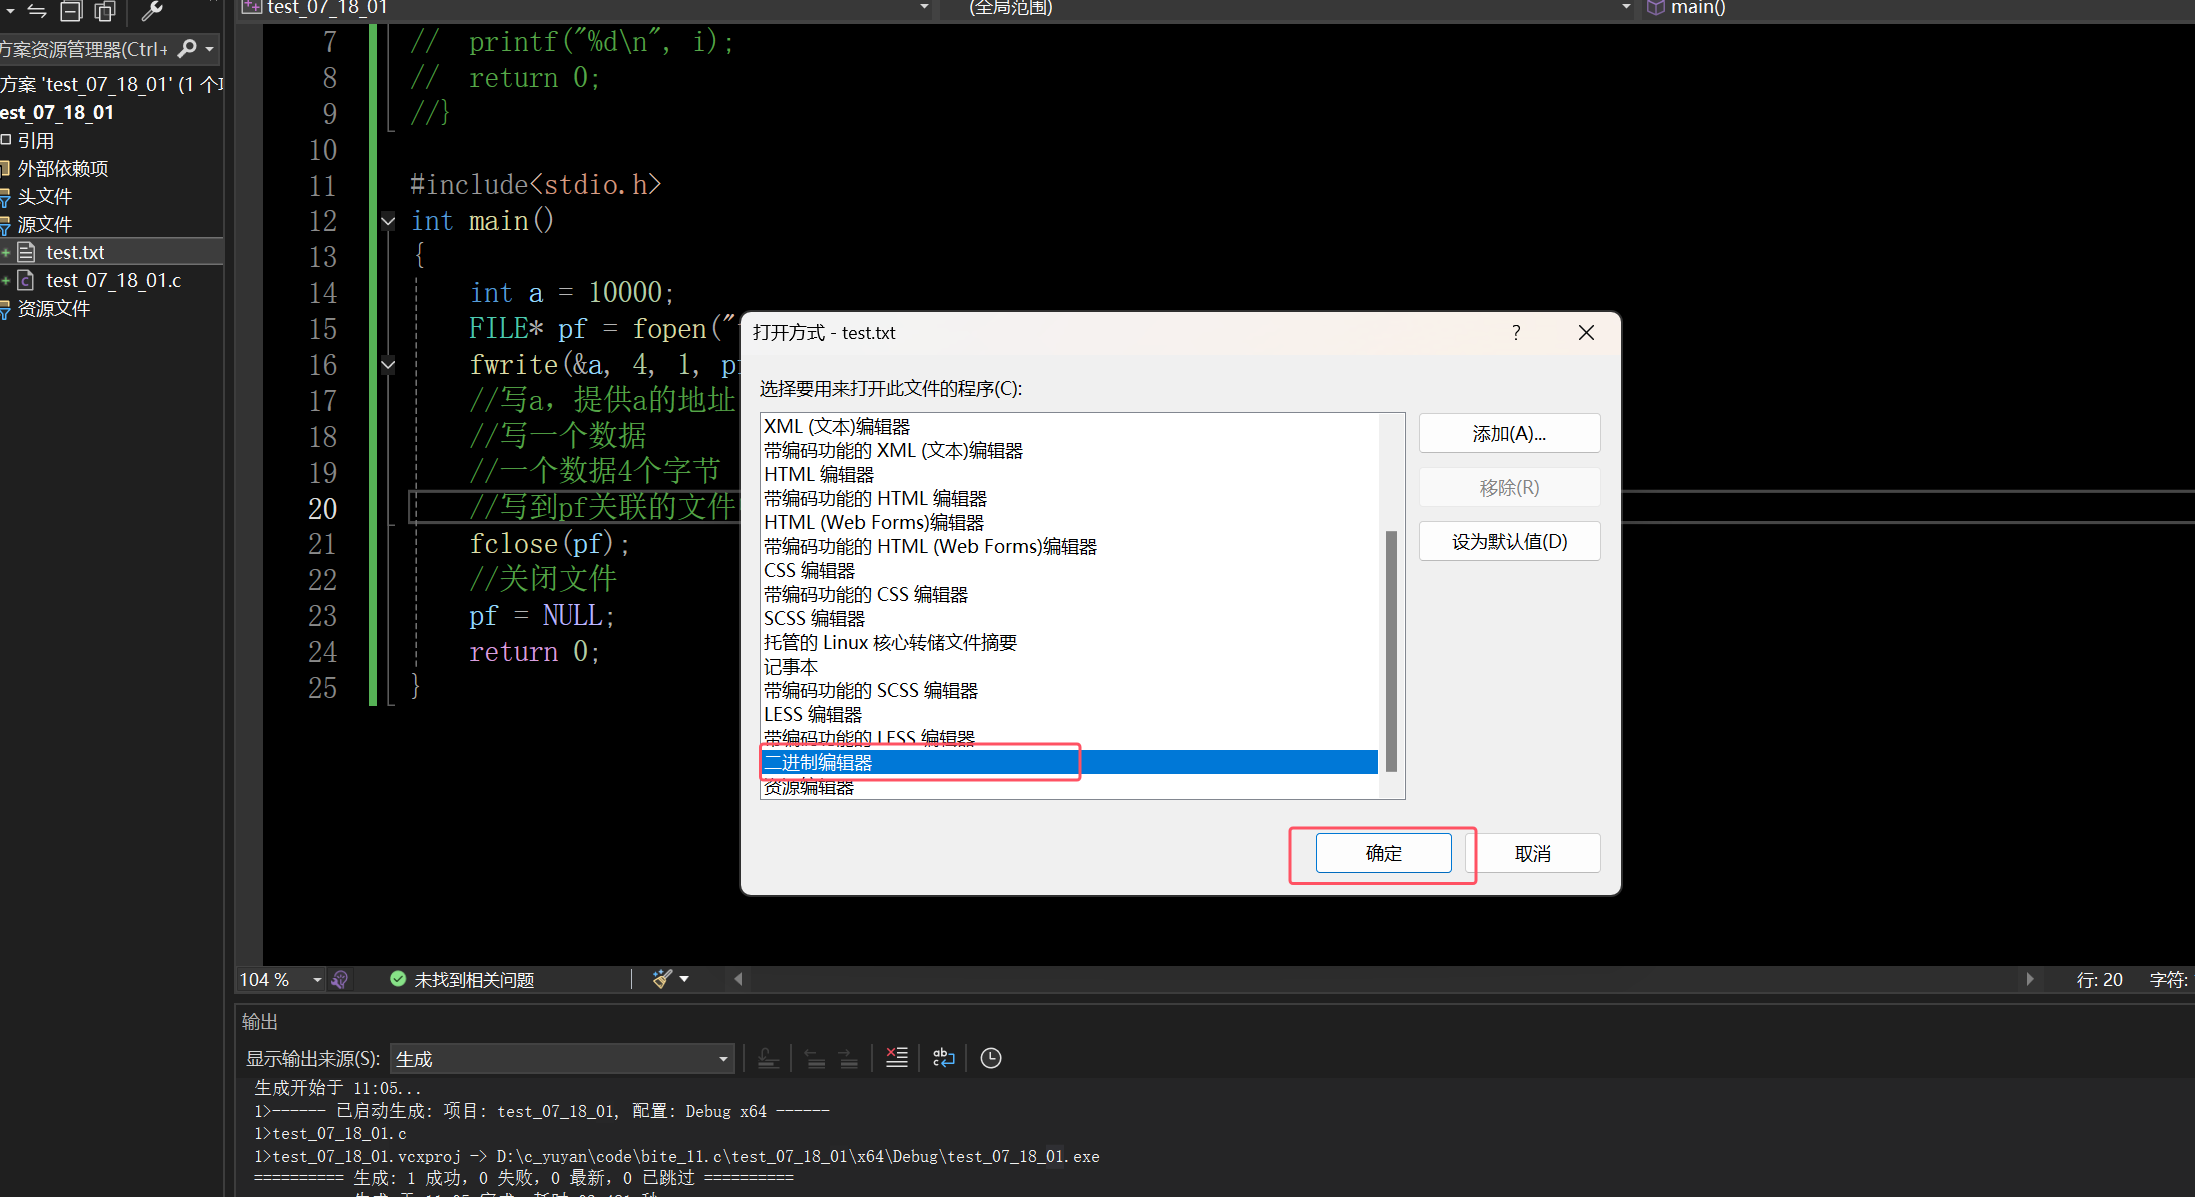Open the 104 % zoom level dropdown
Viewport: 2195px width, 1197px height.
click(x=316, y=979)
